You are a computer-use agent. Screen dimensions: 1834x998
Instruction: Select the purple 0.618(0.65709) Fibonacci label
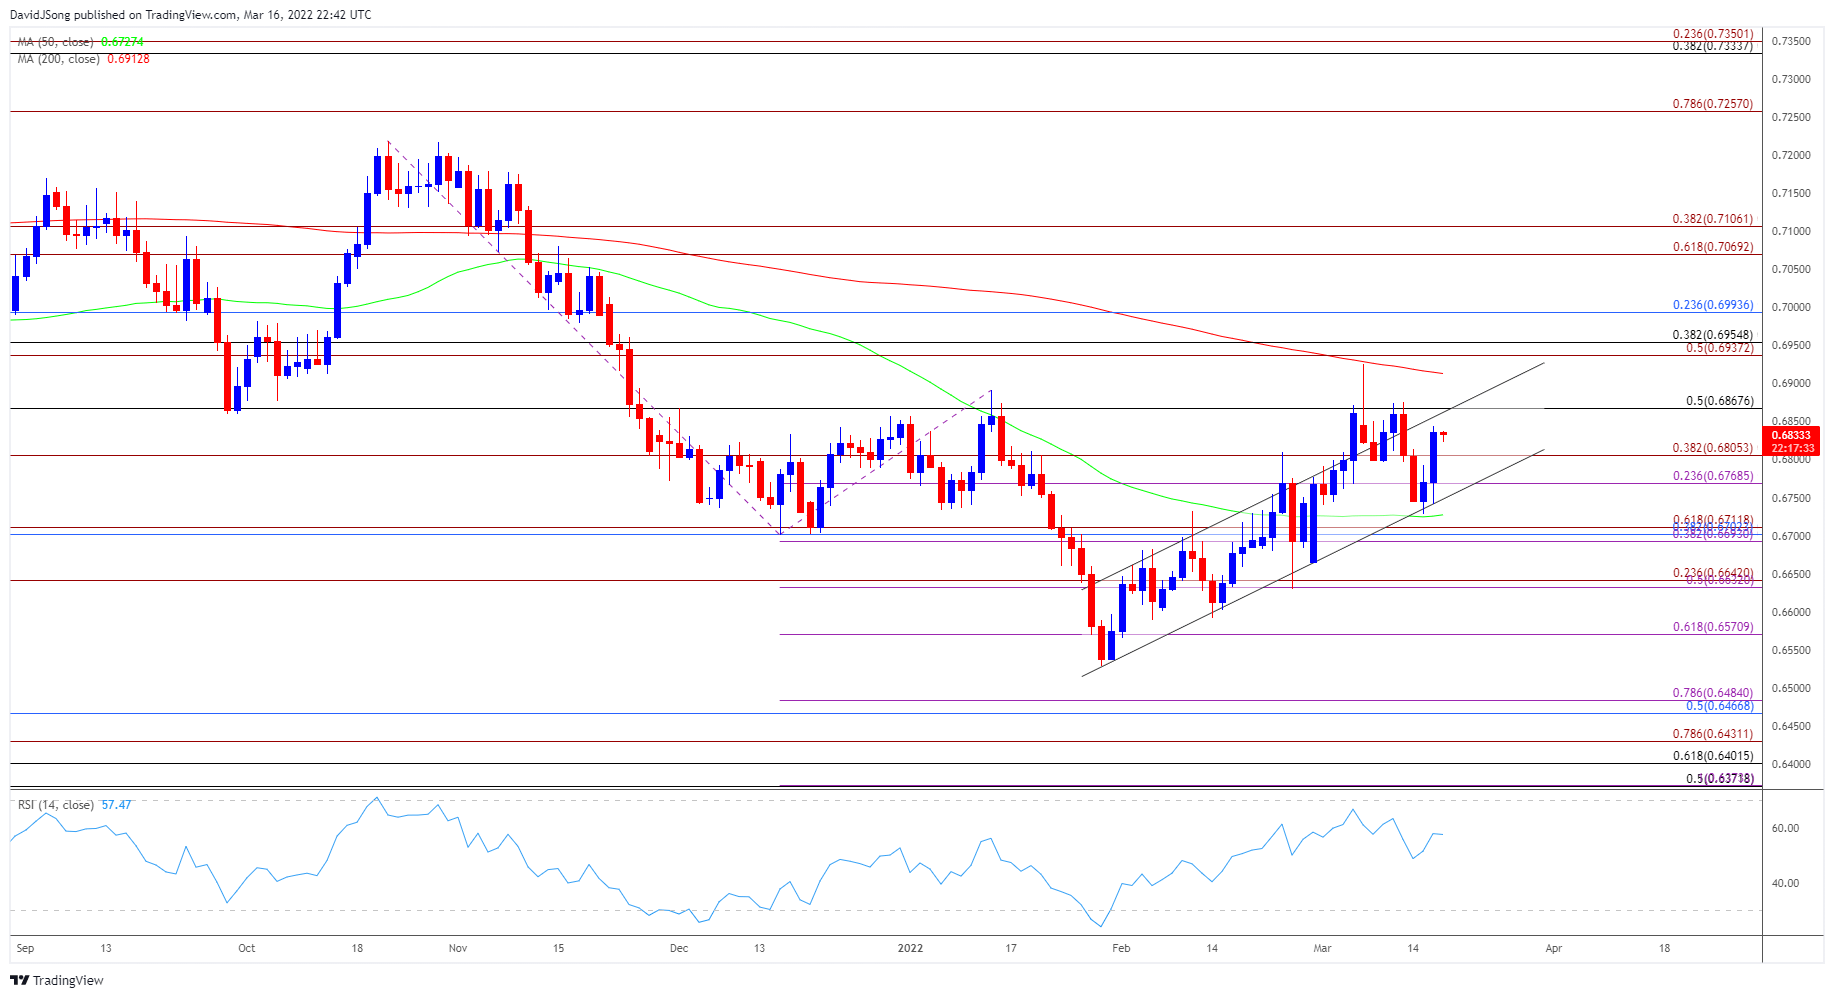point(1712,627)
